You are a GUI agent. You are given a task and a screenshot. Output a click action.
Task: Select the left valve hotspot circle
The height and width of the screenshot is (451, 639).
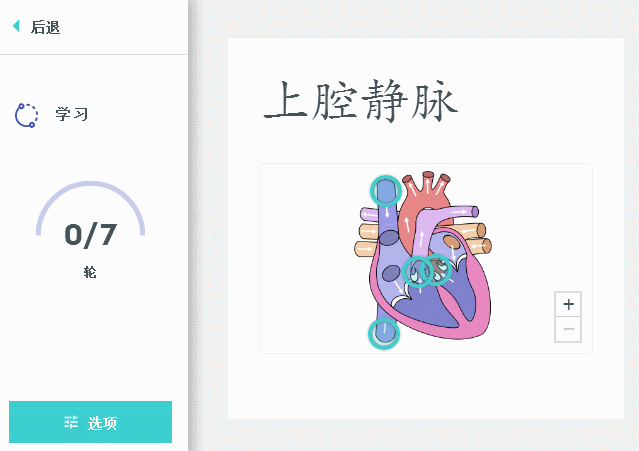[x=416, y=271]
